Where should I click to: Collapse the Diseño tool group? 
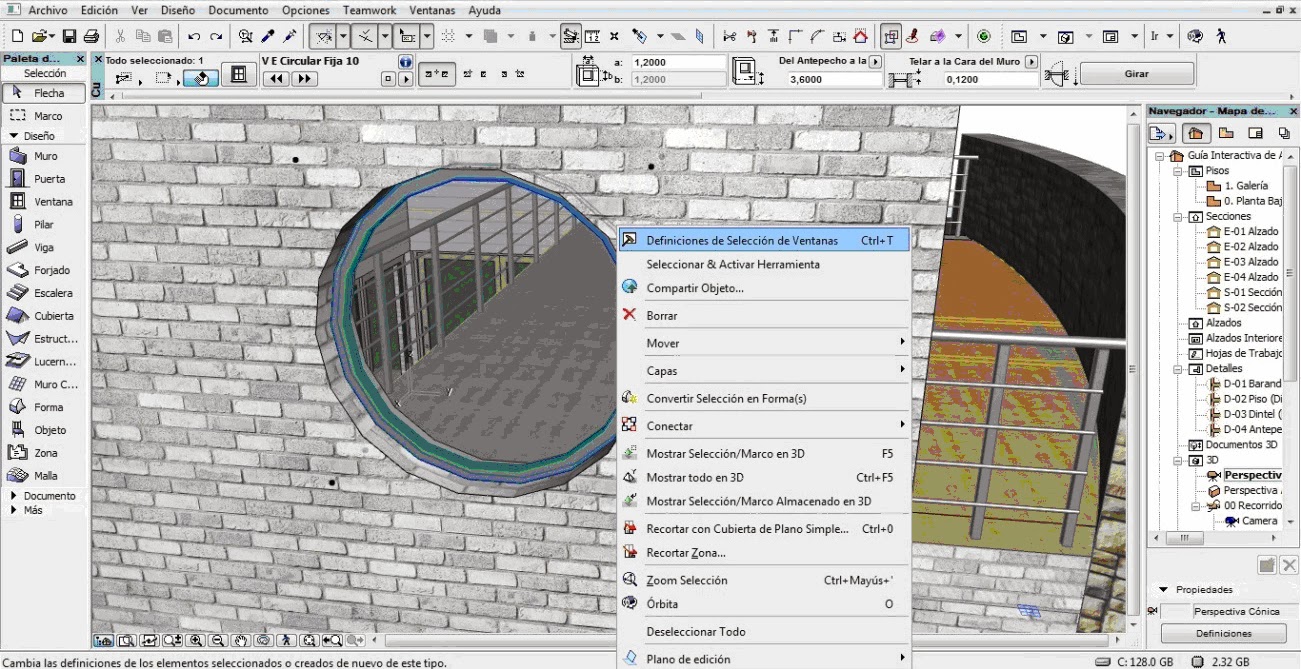point(15,136)
